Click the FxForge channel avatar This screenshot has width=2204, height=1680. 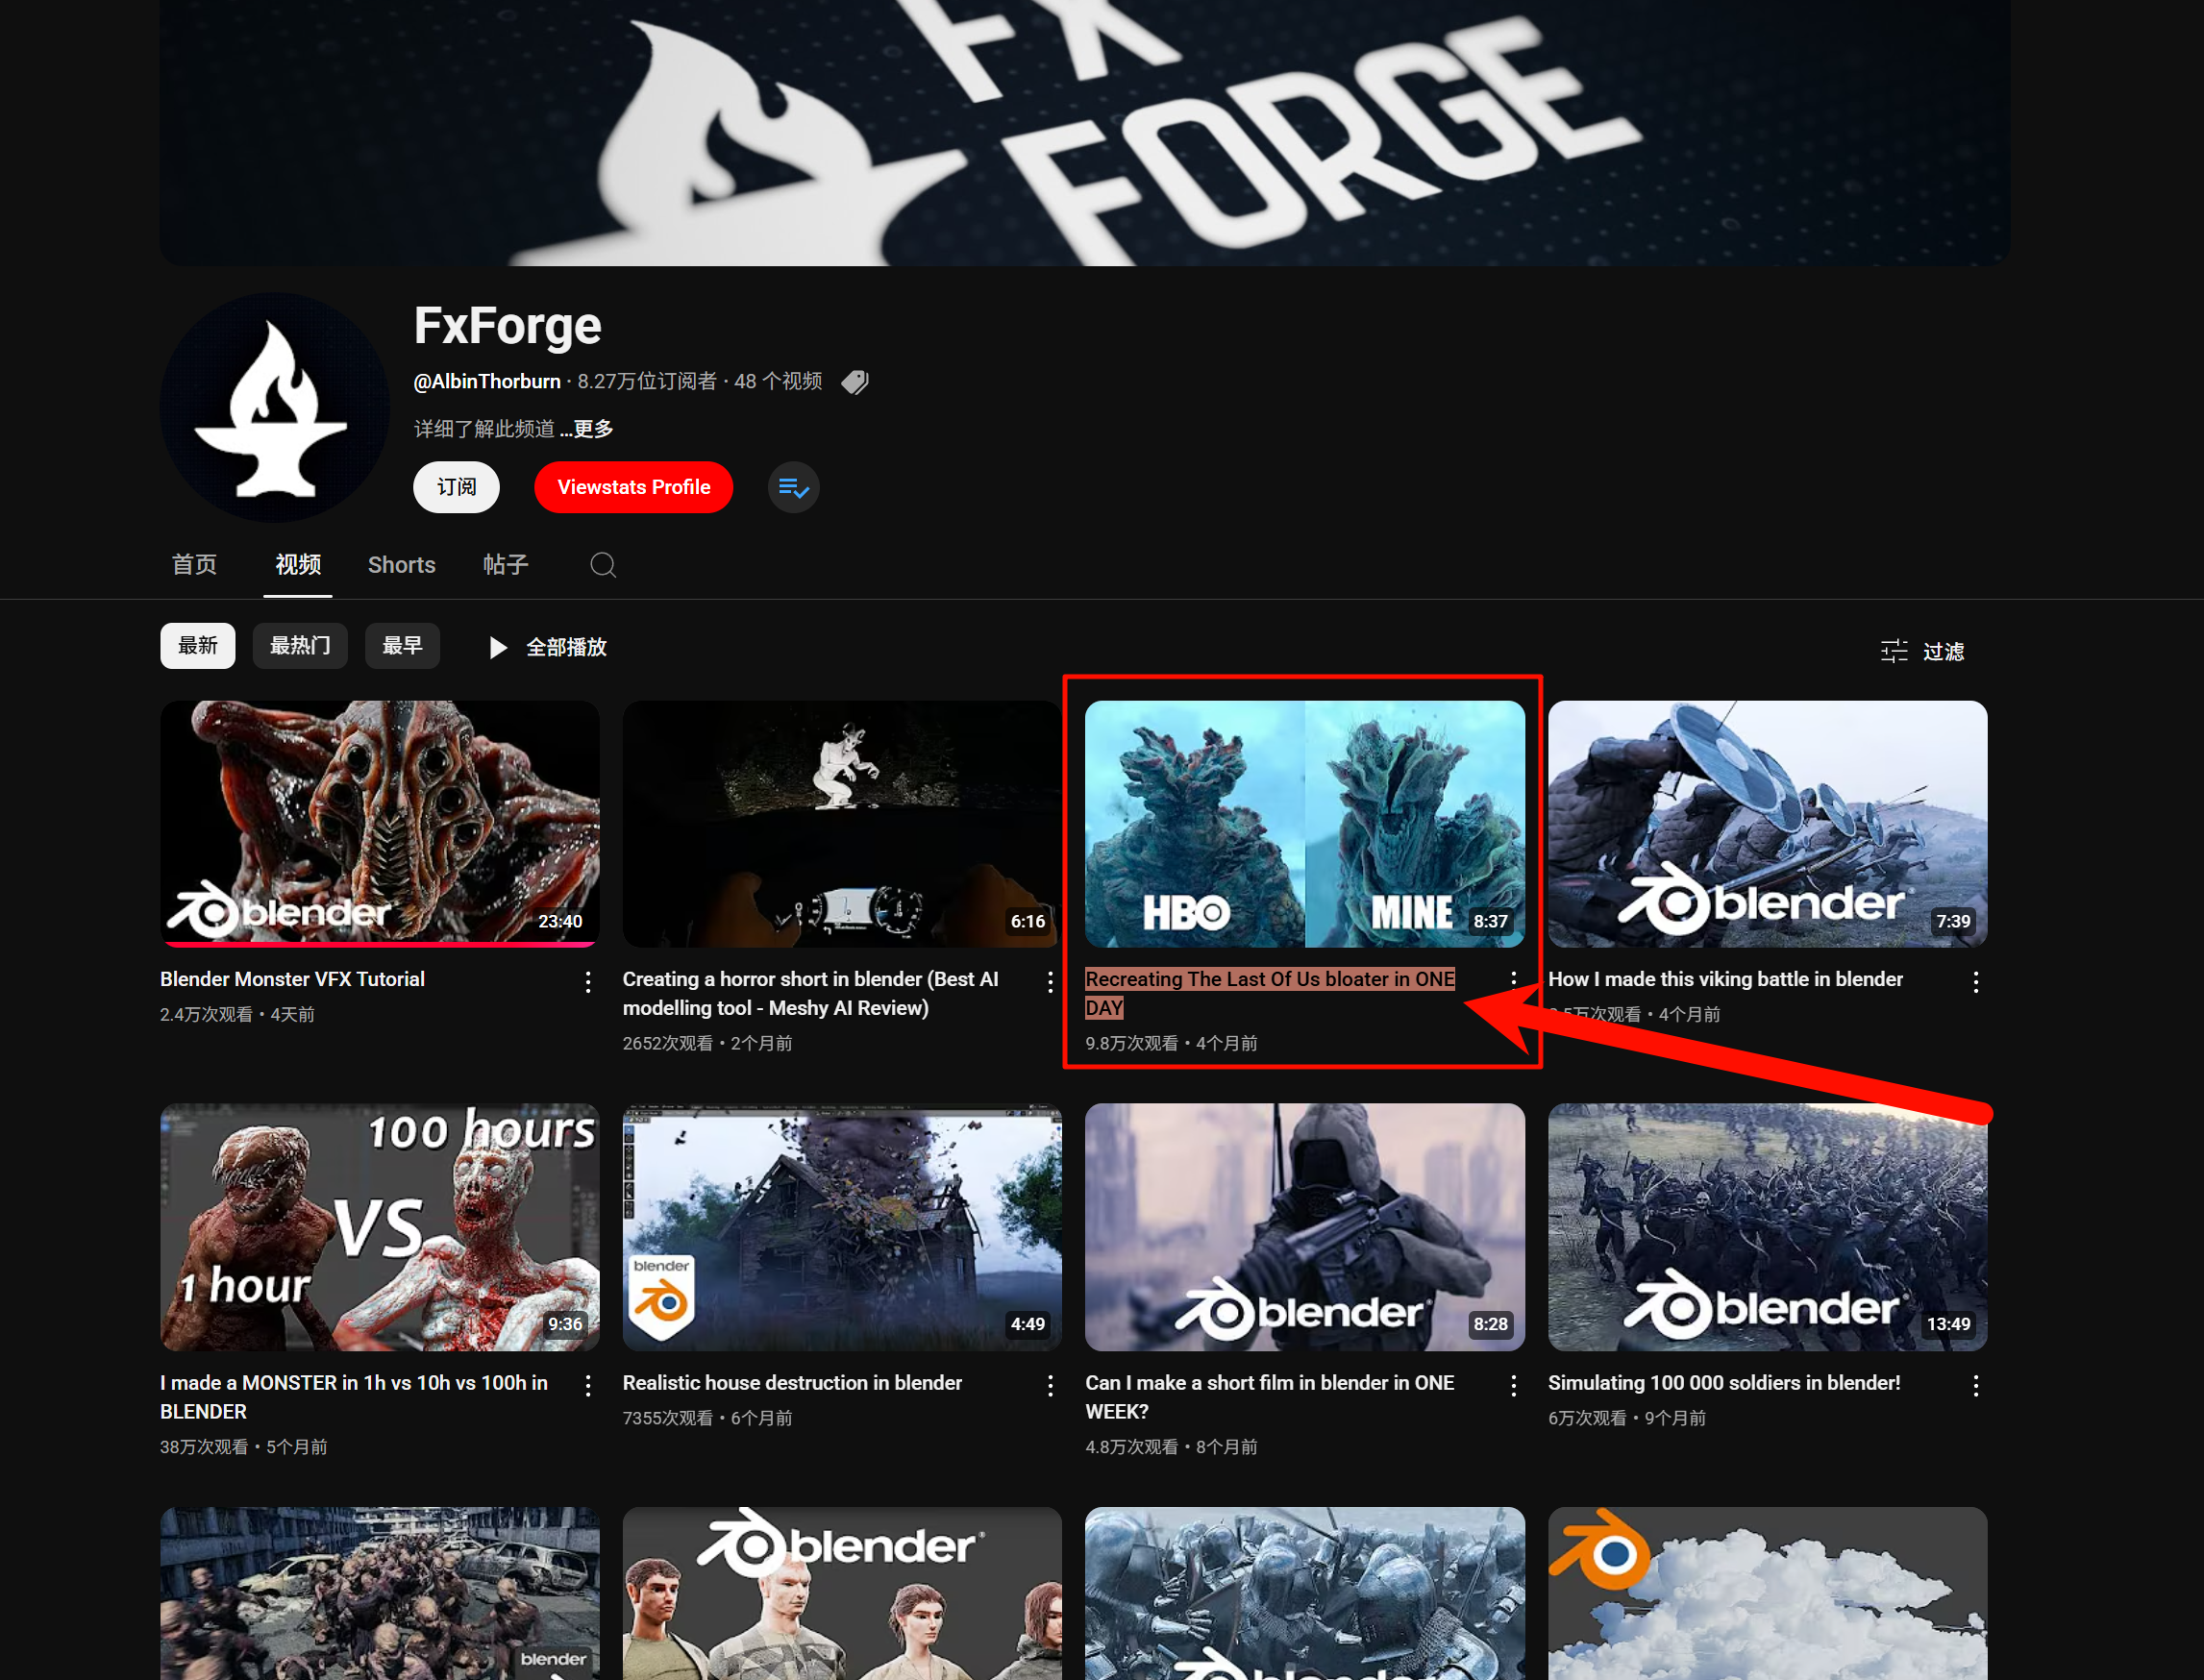[275, 407]
